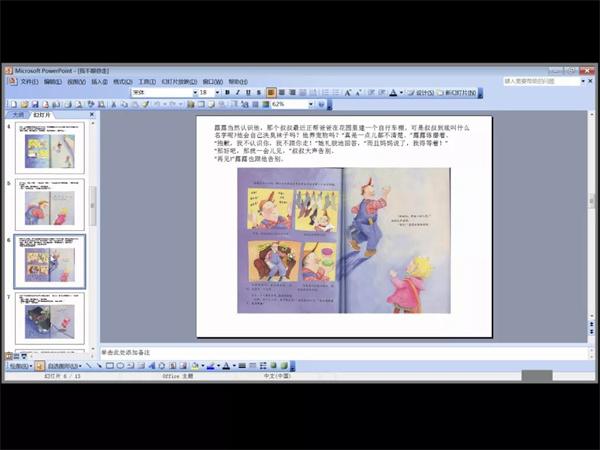Select the Rectangle drawing tool
Image resolution: width=600 pixels, height=450 pixels.
110,366
